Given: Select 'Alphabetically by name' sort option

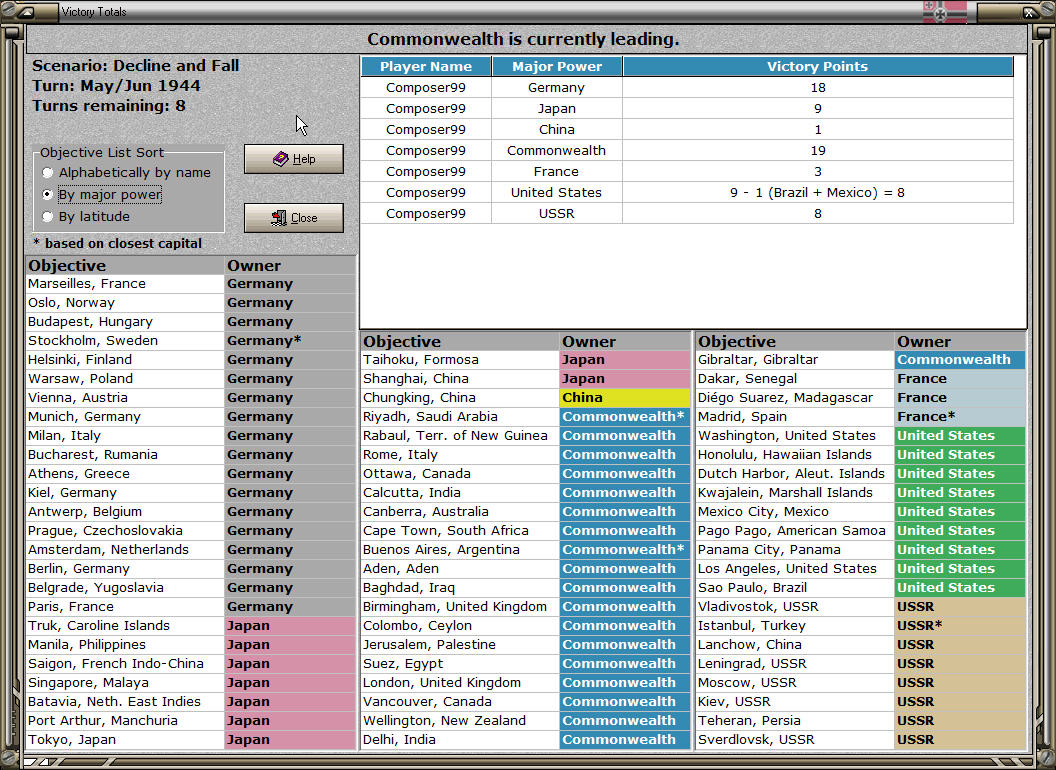Looking at the screenshot, I should (x=127, y=172).
